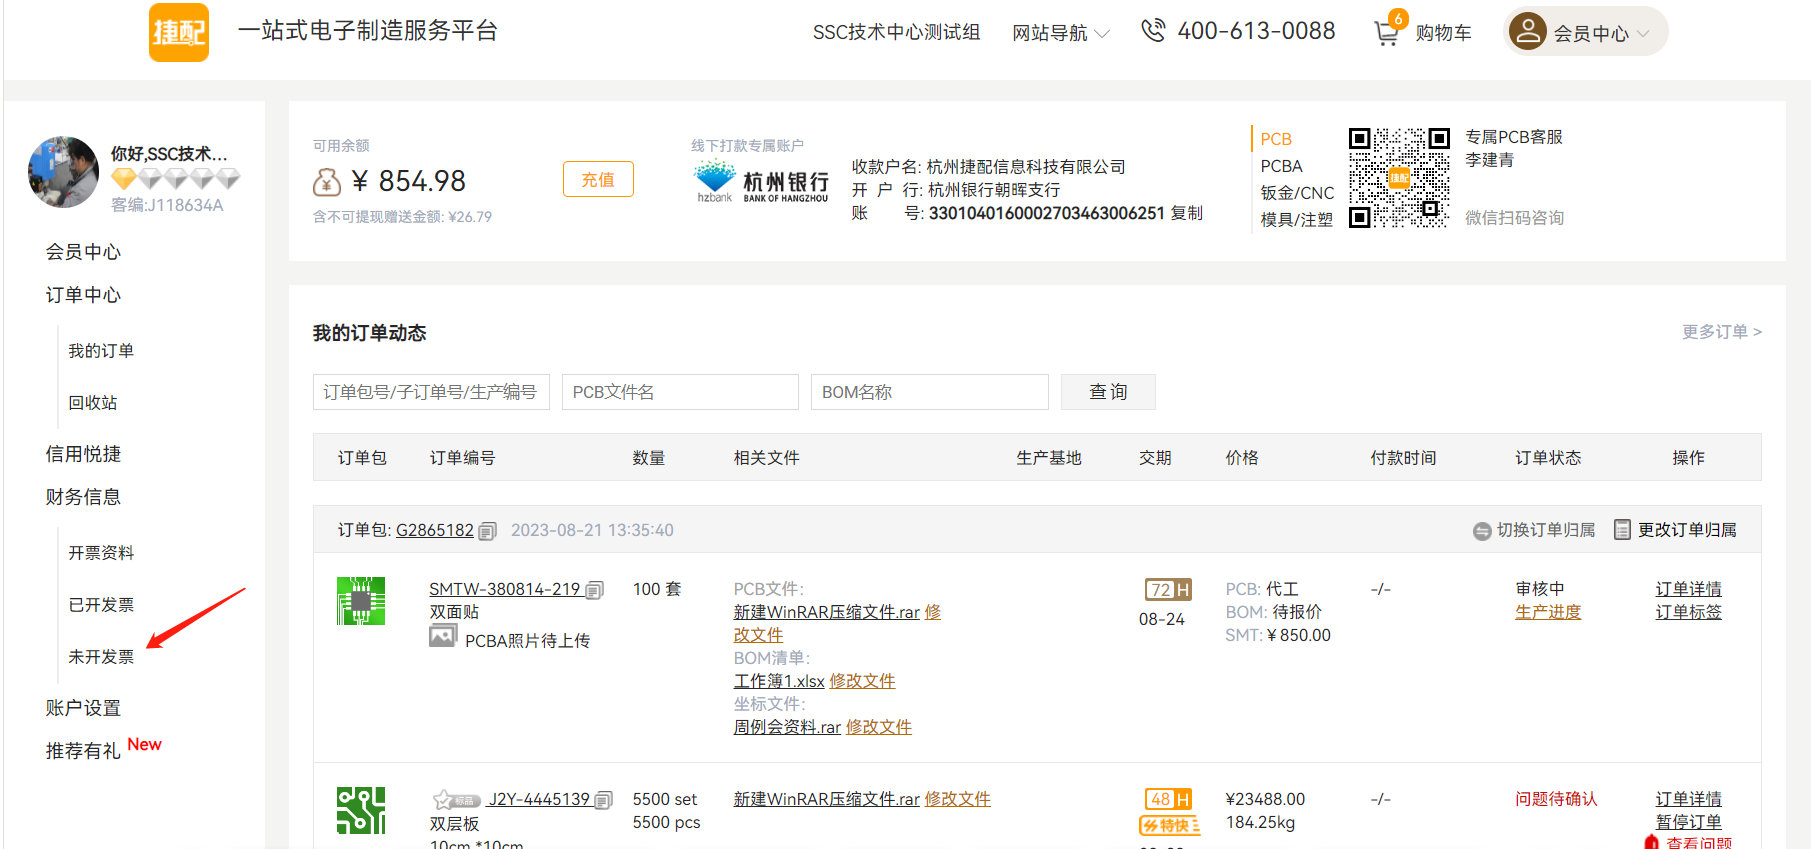Screen dimensions: 1811x849
Task: Select 未开发票 in the sidebar
Action: [x=101, y=657]
